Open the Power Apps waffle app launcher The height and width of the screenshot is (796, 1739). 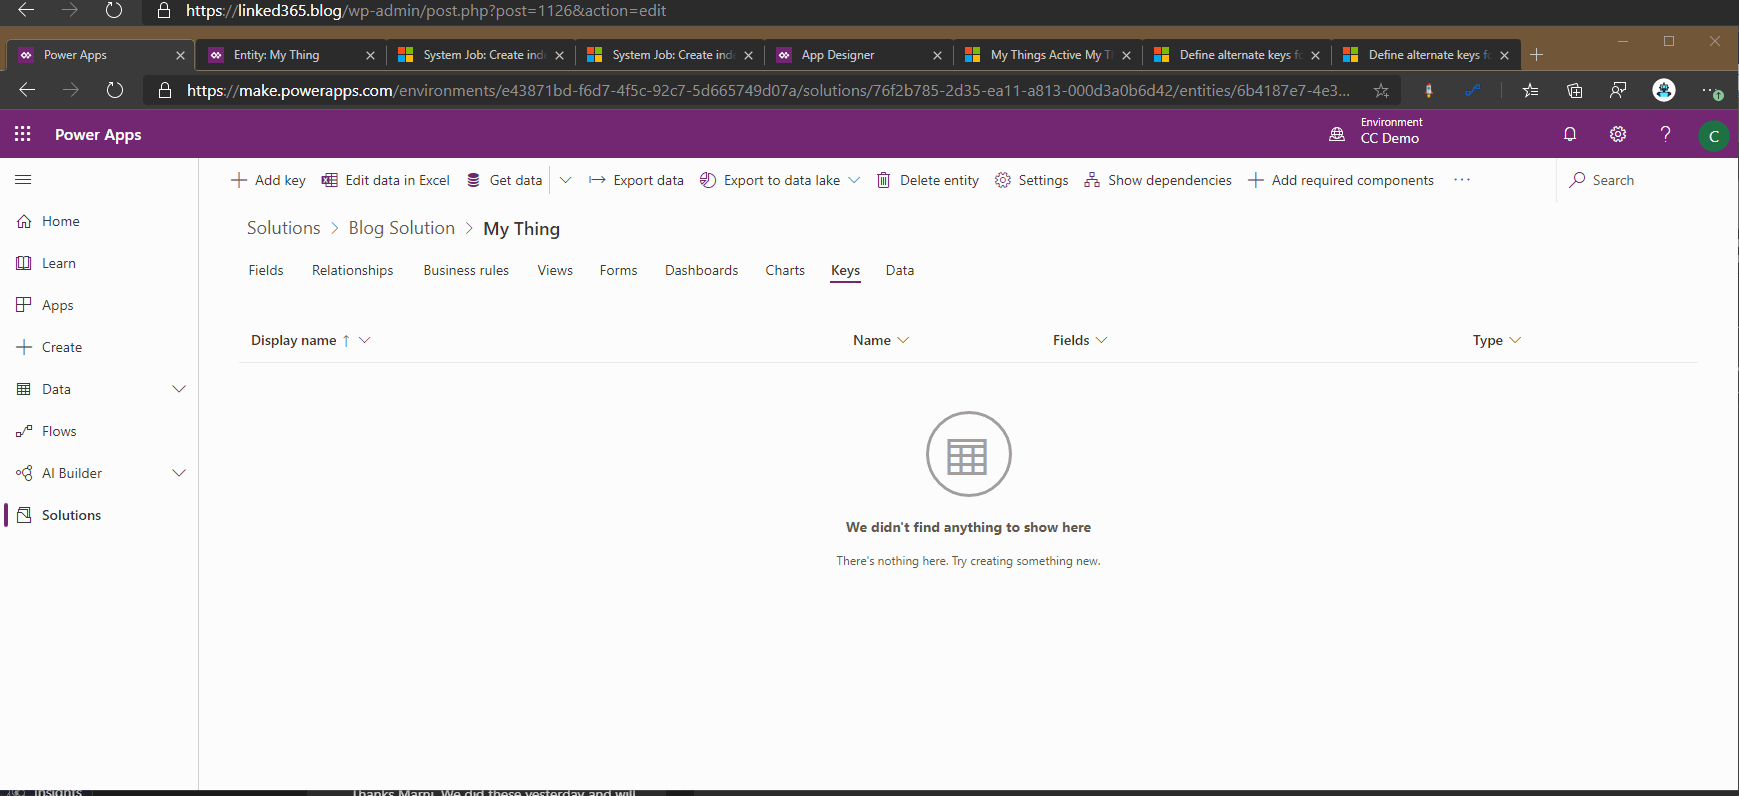[22, 134]
